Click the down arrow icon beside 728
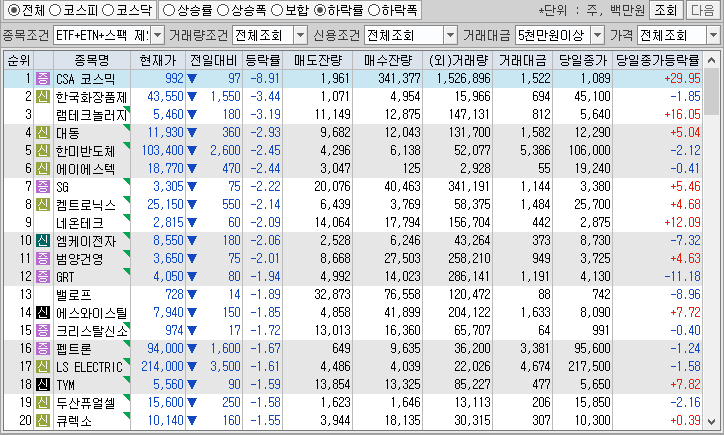The width and height of the screenshot is (724, 435). (x=192, y=295)
